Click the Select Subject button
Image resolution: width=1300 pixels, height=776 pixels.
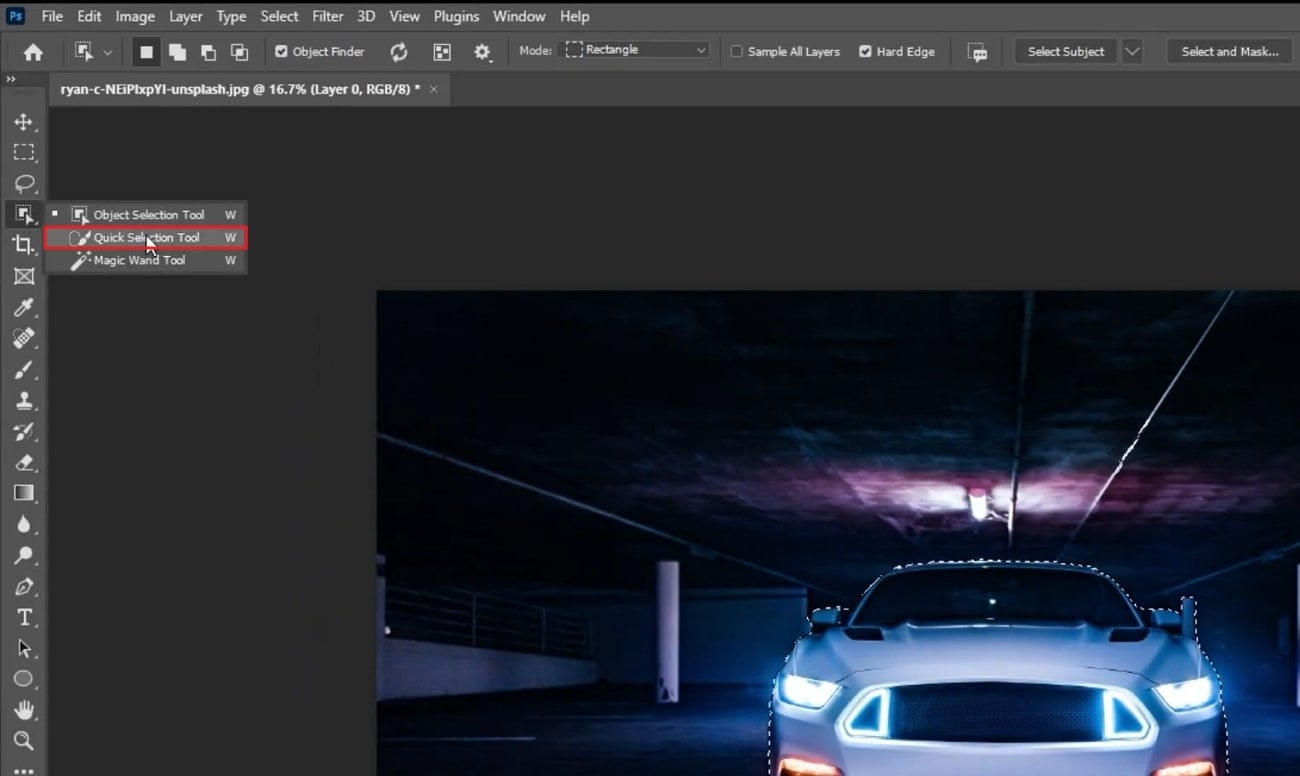click(1066, 52)
